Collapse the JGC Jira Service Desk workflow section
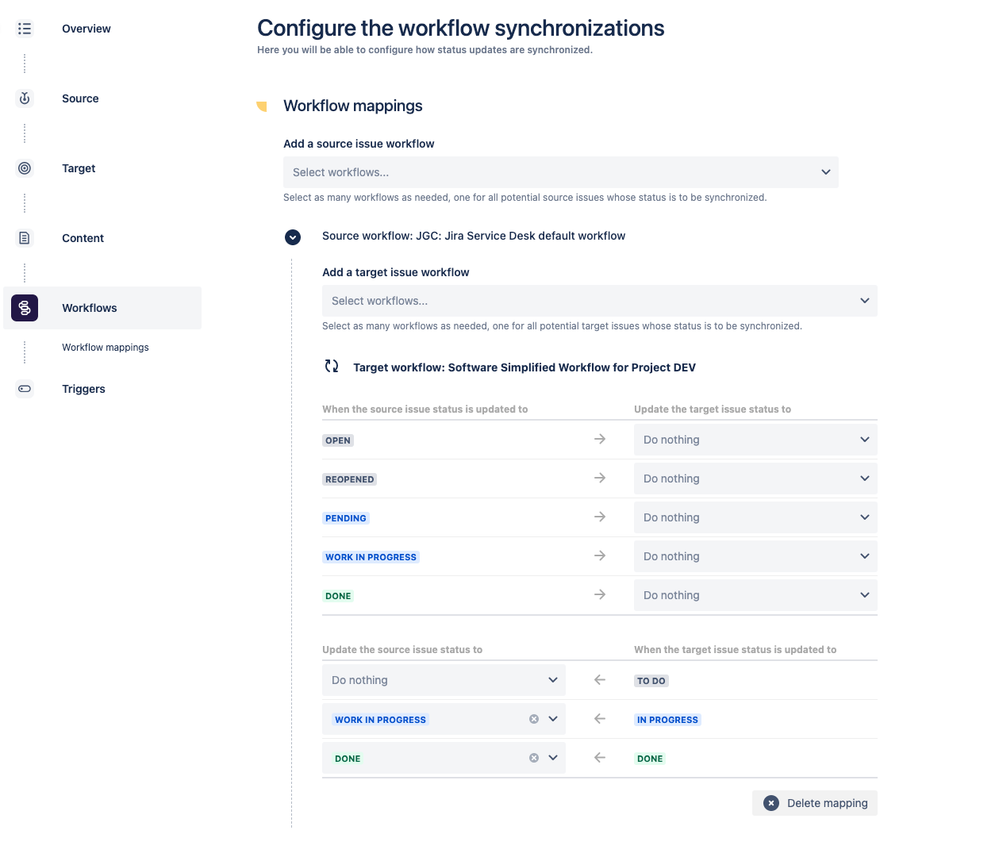 (x=293, y=237)
